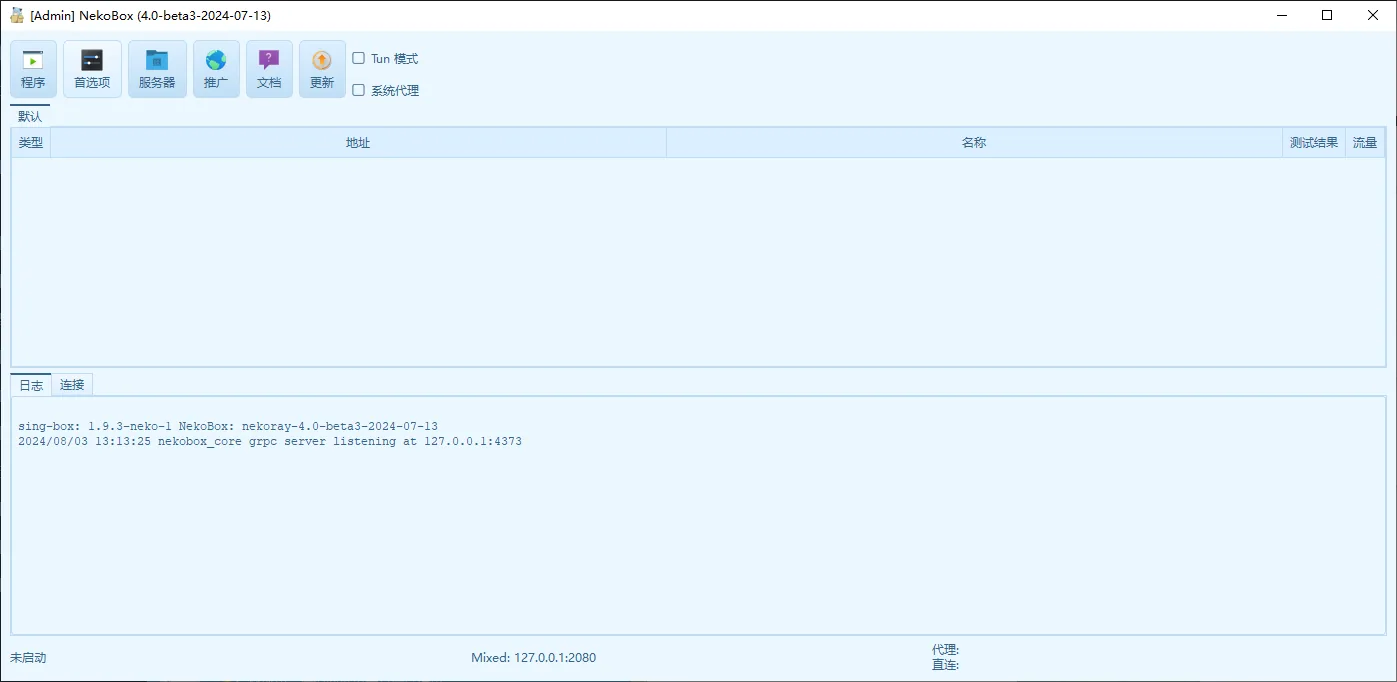This screenshot has width=1397, height=682.
Task: Click the grpc server listening log line
Action: tap(270, 441)
